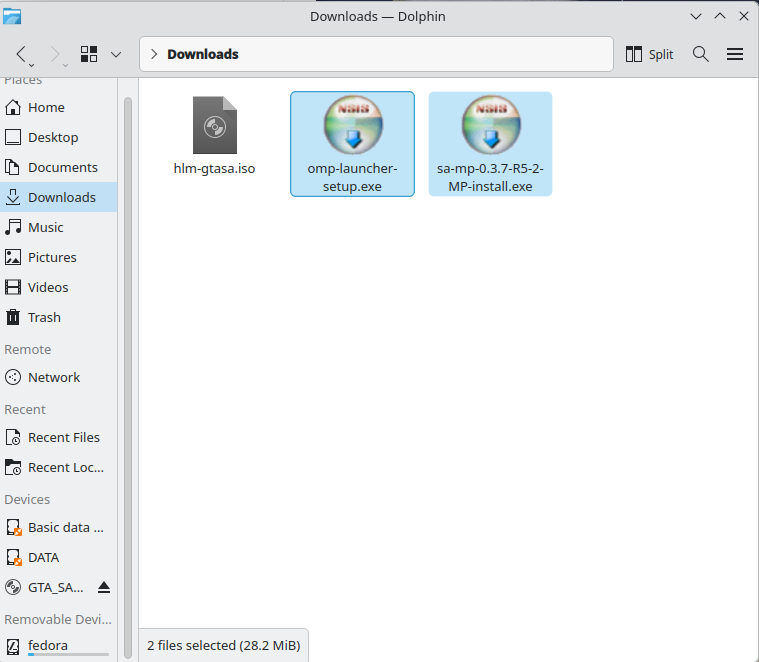Open the search magnifier
The height and width of the screenshot is (662, 759).
pos(700,54)
